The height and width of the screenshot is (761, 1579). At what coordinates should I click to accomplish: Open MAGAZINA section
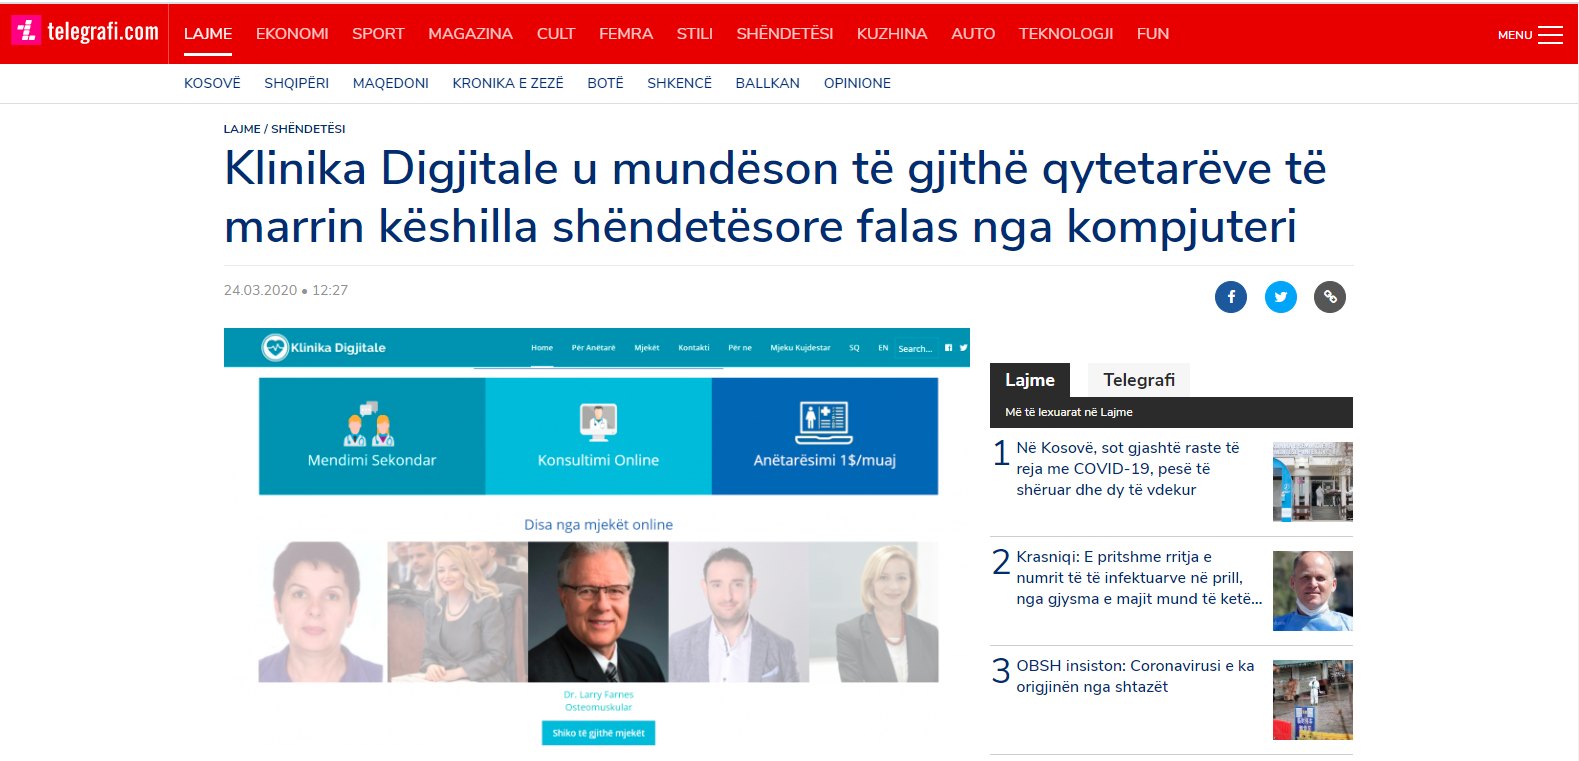[x=470, y=34]
